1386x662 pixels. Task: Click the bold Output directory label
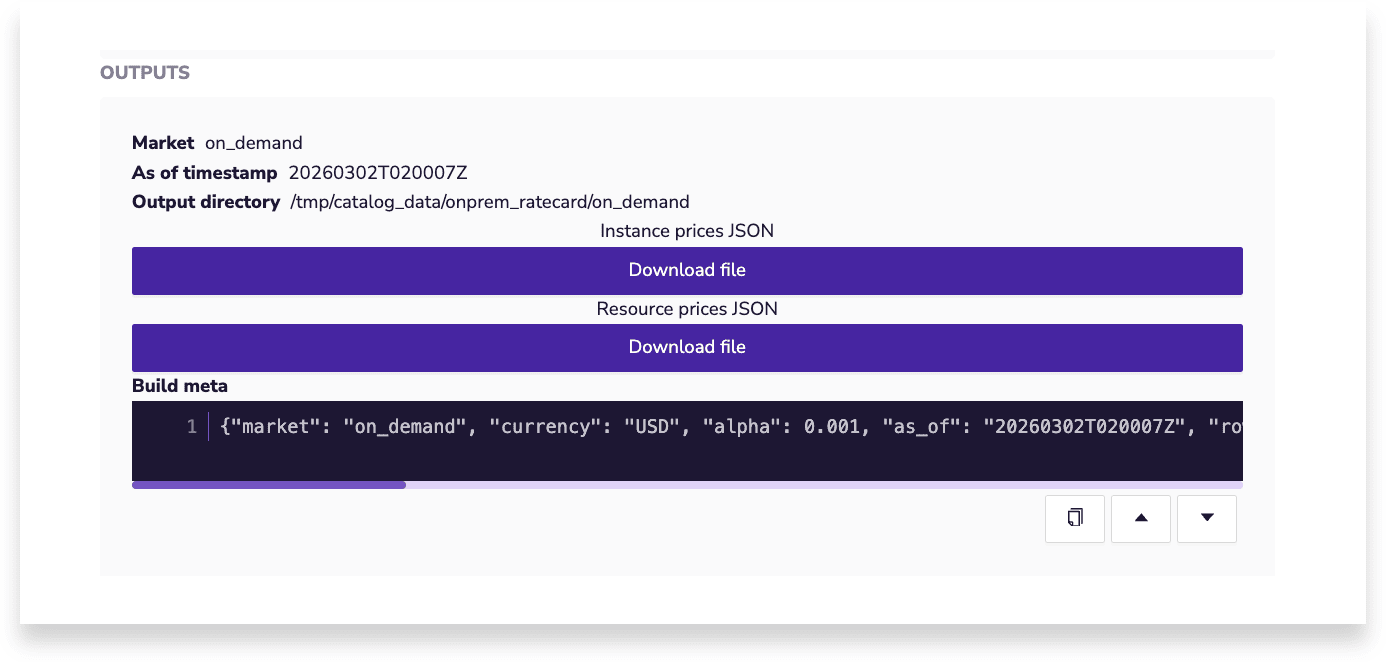coord(206,202)
